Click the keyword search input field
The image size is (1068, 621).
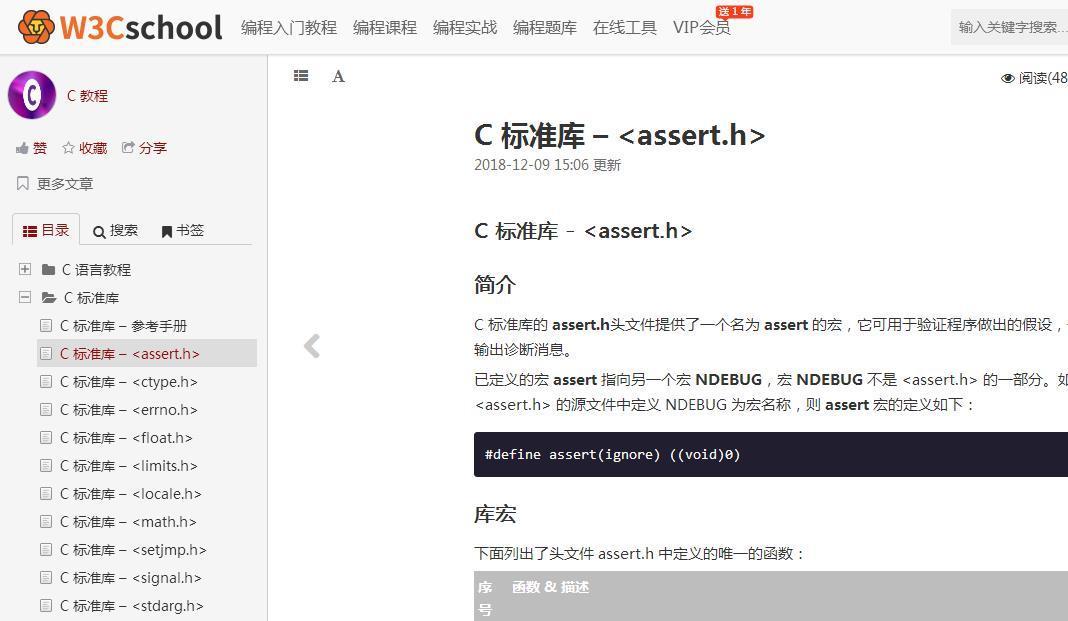1010,27
